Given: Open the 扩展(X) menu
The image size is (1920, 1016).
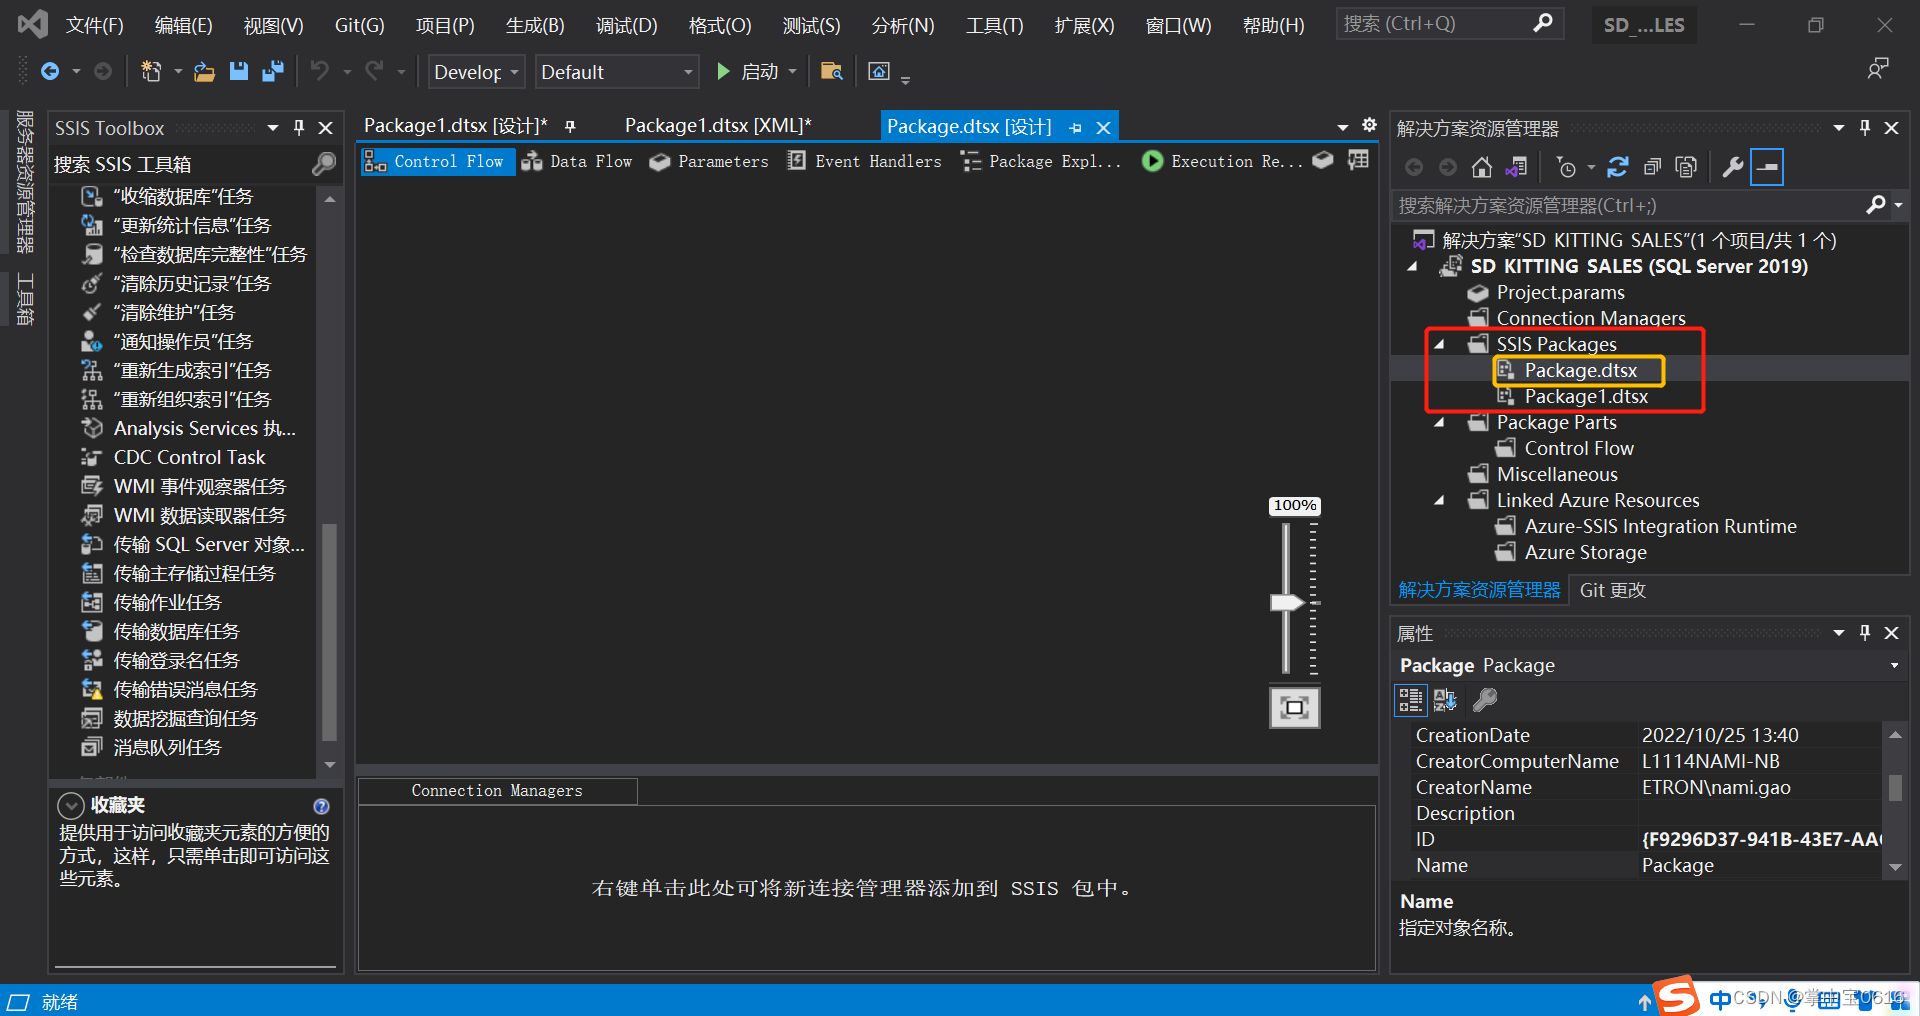Looking at the screenshot, I should (x=1084, y=25).
